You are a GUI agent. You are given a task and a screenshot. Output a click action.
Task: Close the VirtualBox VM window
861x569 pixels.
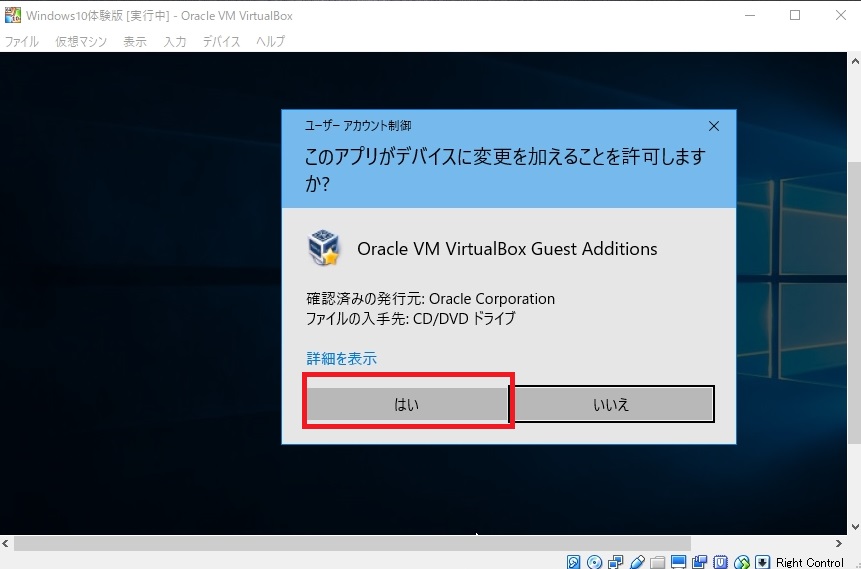[841, 15]
